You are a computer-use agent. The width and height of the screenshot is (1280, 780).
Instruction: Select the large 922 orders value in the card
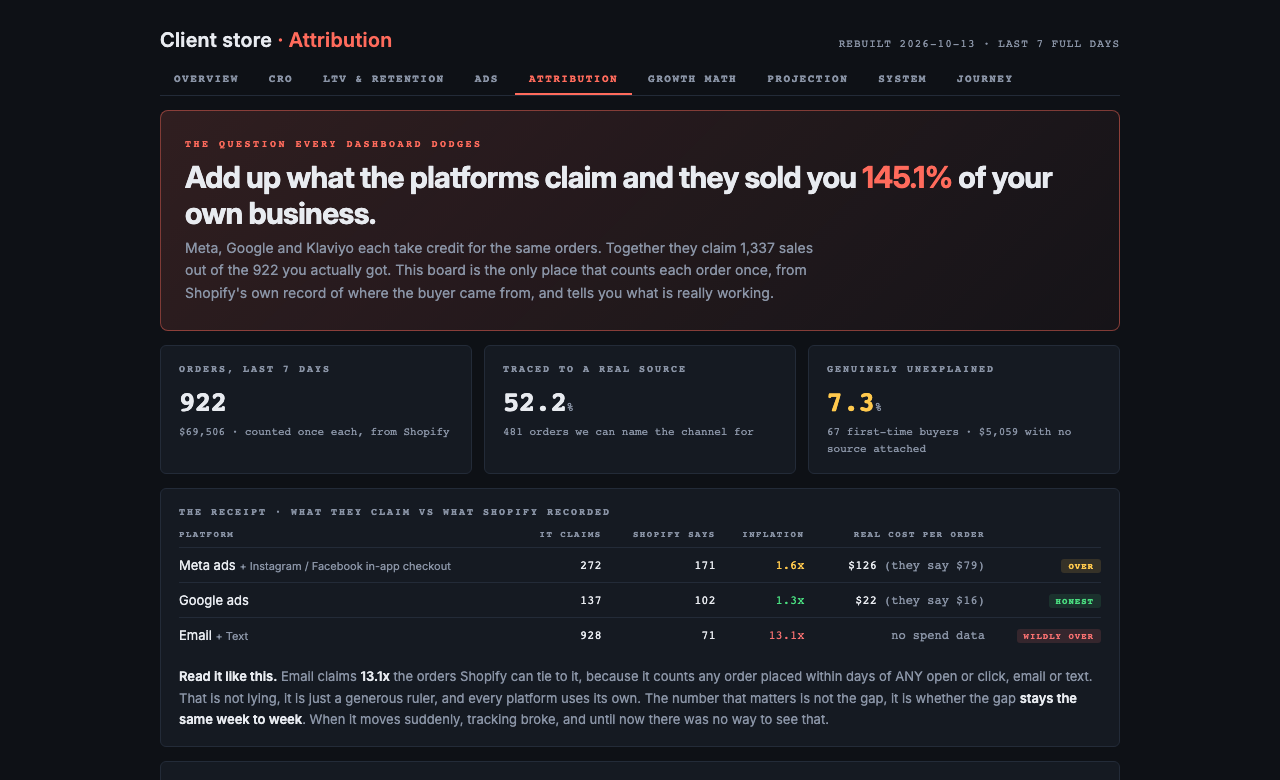203,402
